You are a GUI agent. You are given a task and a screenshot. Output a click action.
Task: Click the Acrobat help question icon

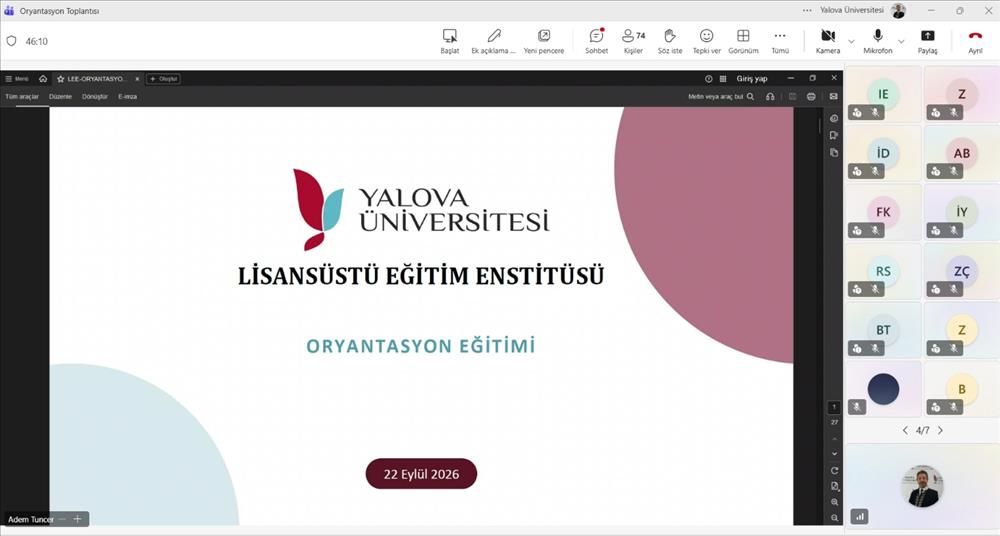point(709,79)
